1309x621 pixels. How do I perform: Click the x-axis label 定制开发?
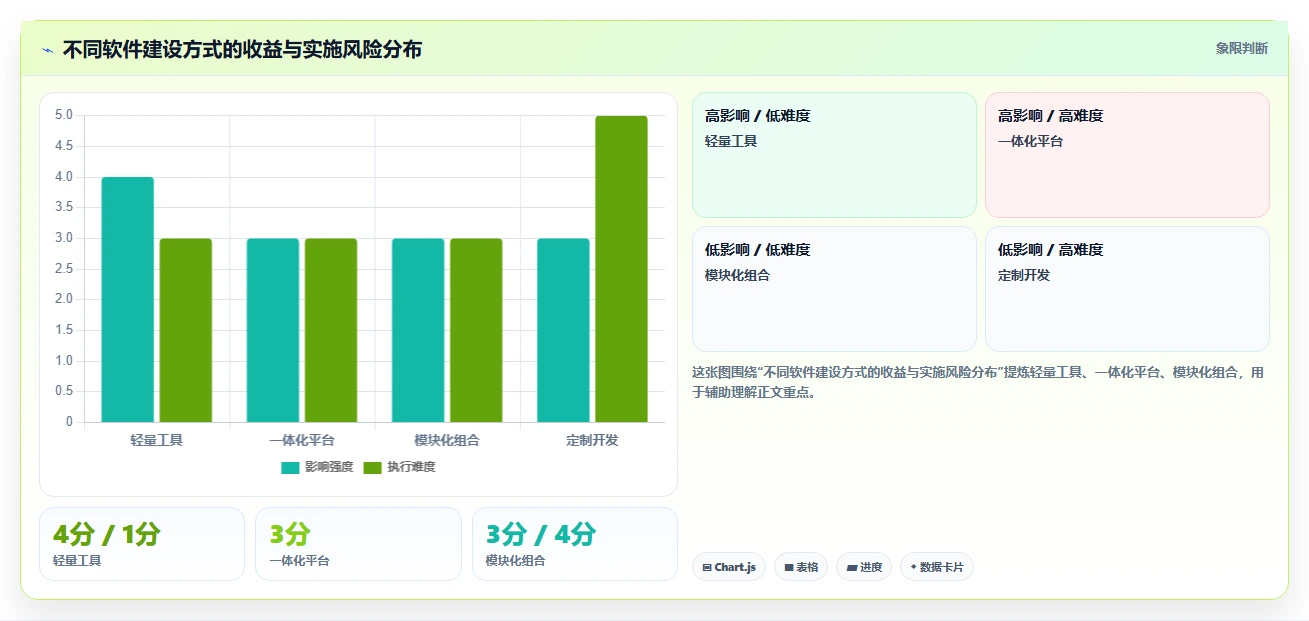pyautogui.click(x=592, y=440)
